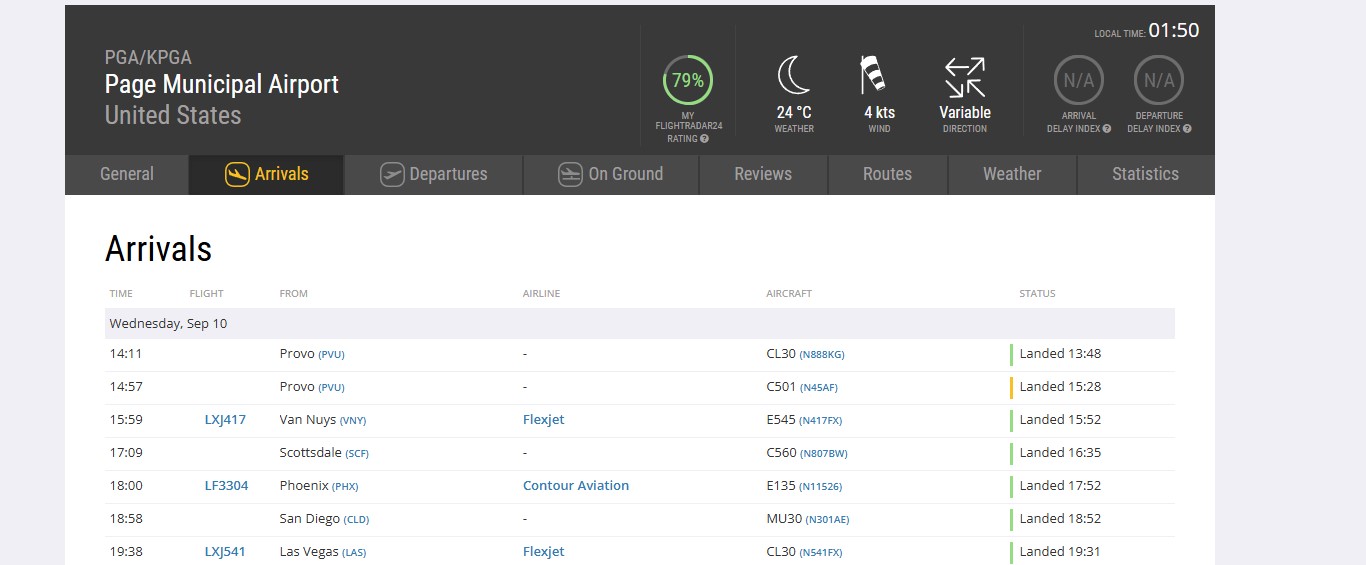Open flight LXJ417 details
1366x565 pixels.
click(225, 420)
